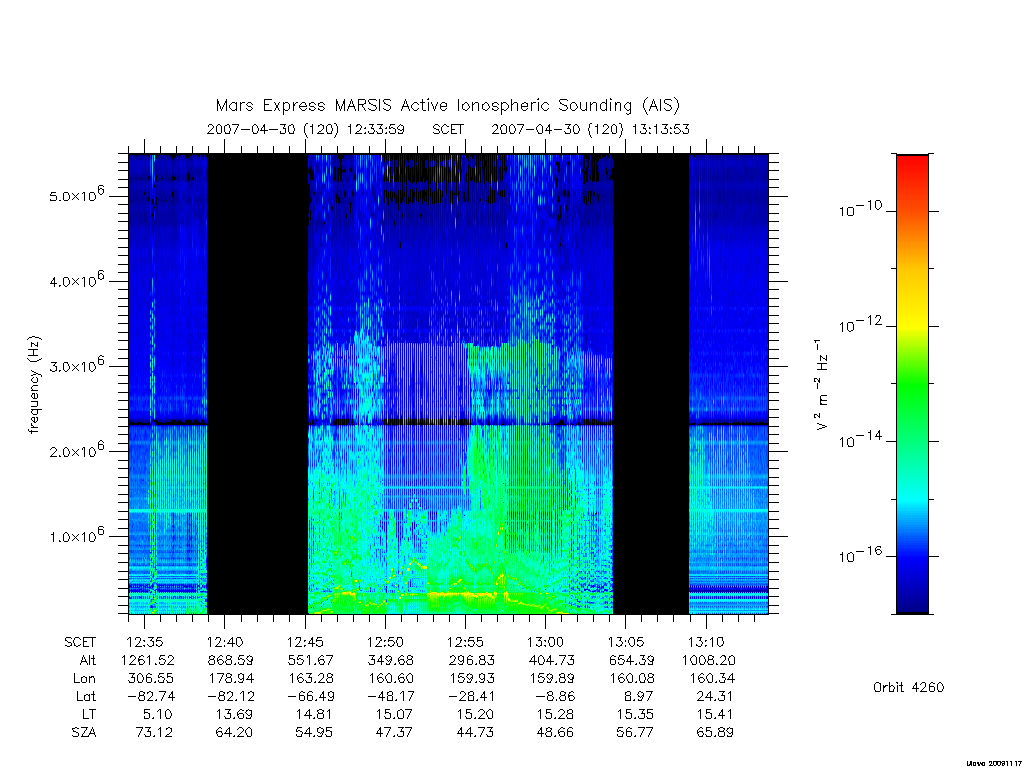Viewport: 1024px width, 768px height.
Task: Click the 13:10 SCET time tick label
Action: coord(706,642)
